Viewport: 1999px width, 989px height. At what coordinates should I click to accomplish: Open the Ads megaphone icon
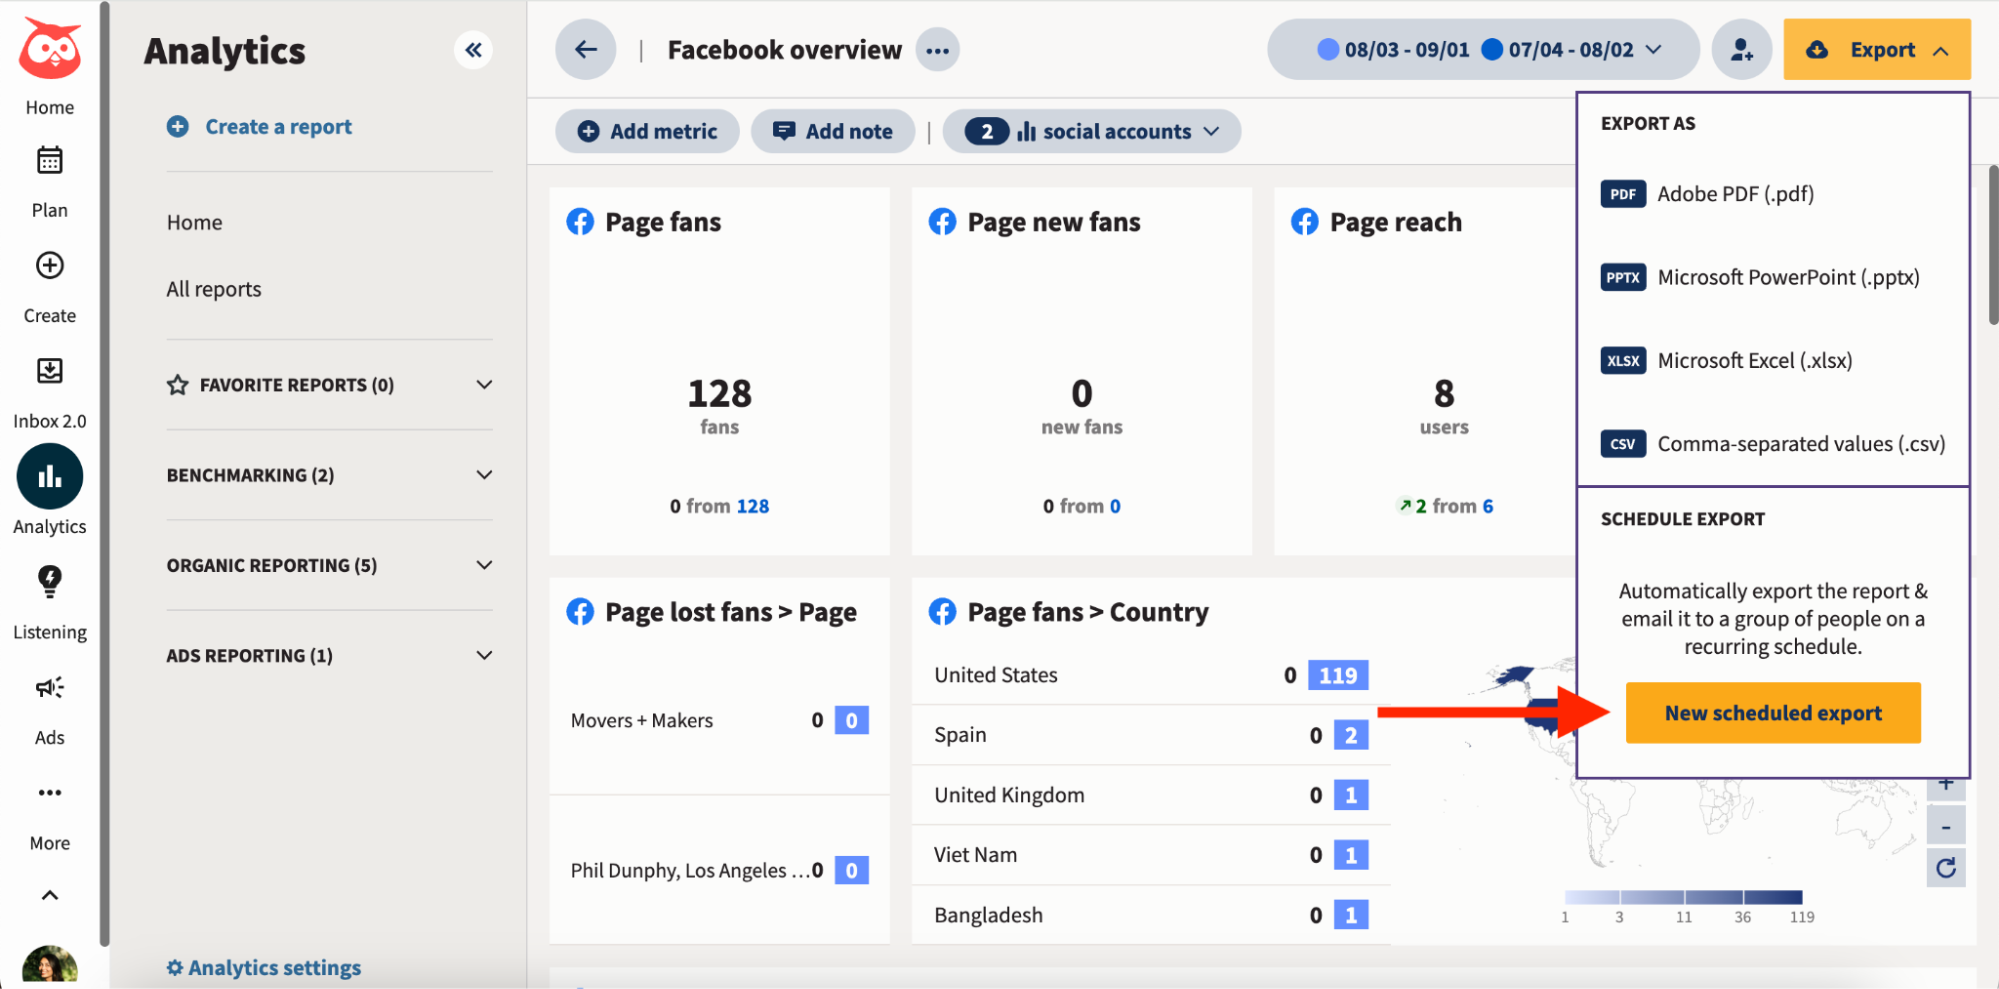50,687
